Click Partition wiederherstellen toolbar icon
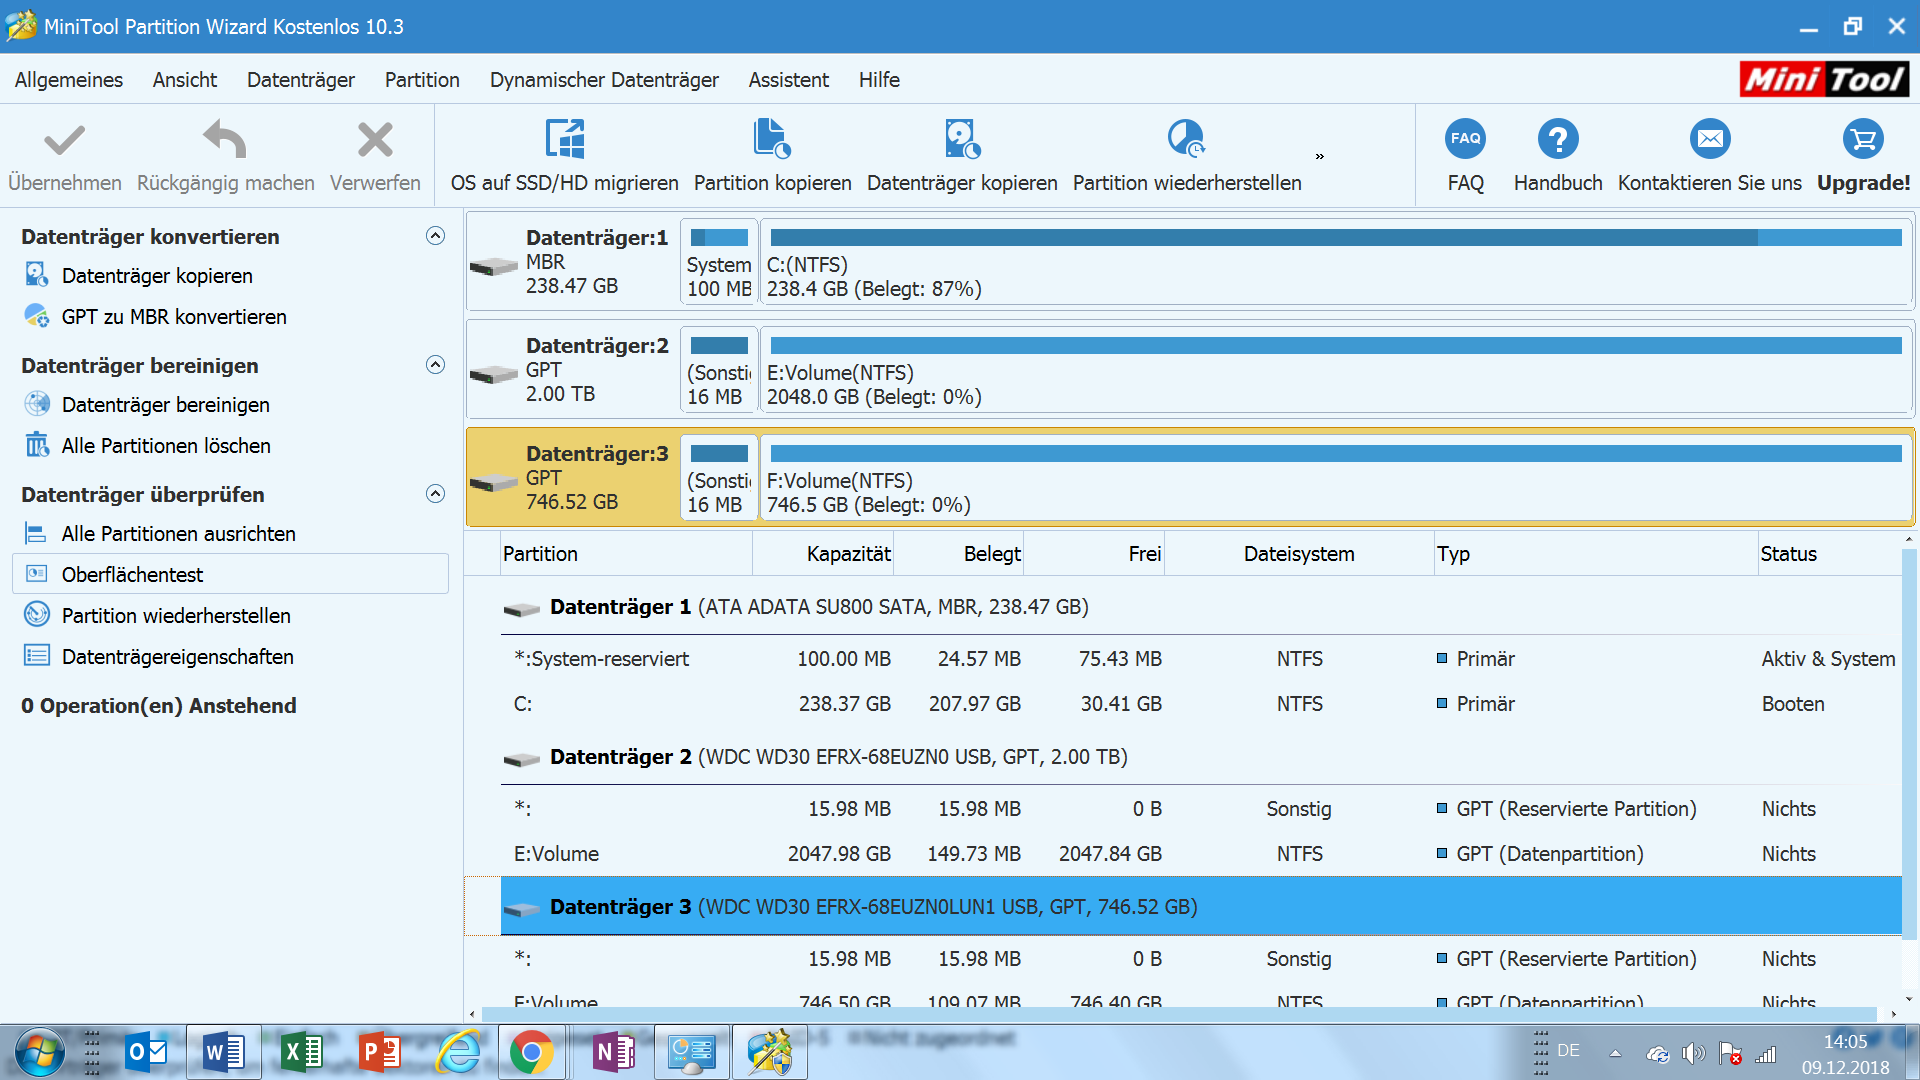This screenshot has width=1920, height=1080. [1186, 140]
